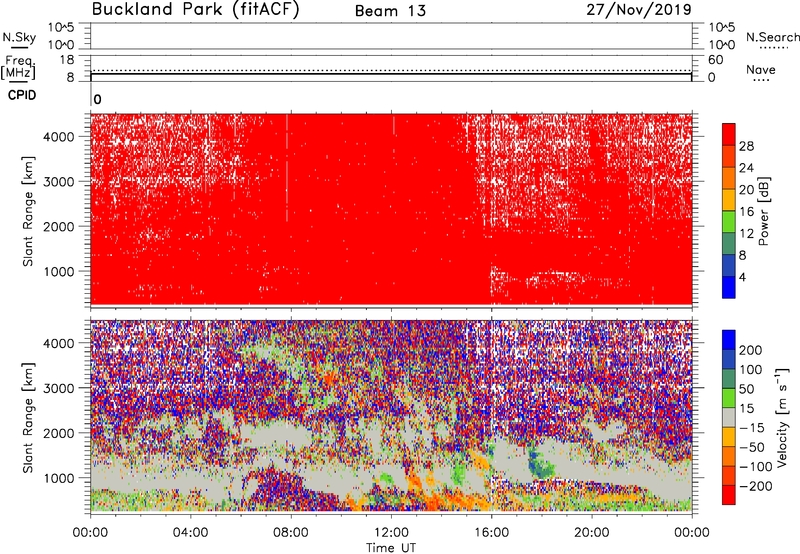Select the "20:00" time tick label
Image resolution: width=800 pixels, height=554 pixels.
[592, 533]
